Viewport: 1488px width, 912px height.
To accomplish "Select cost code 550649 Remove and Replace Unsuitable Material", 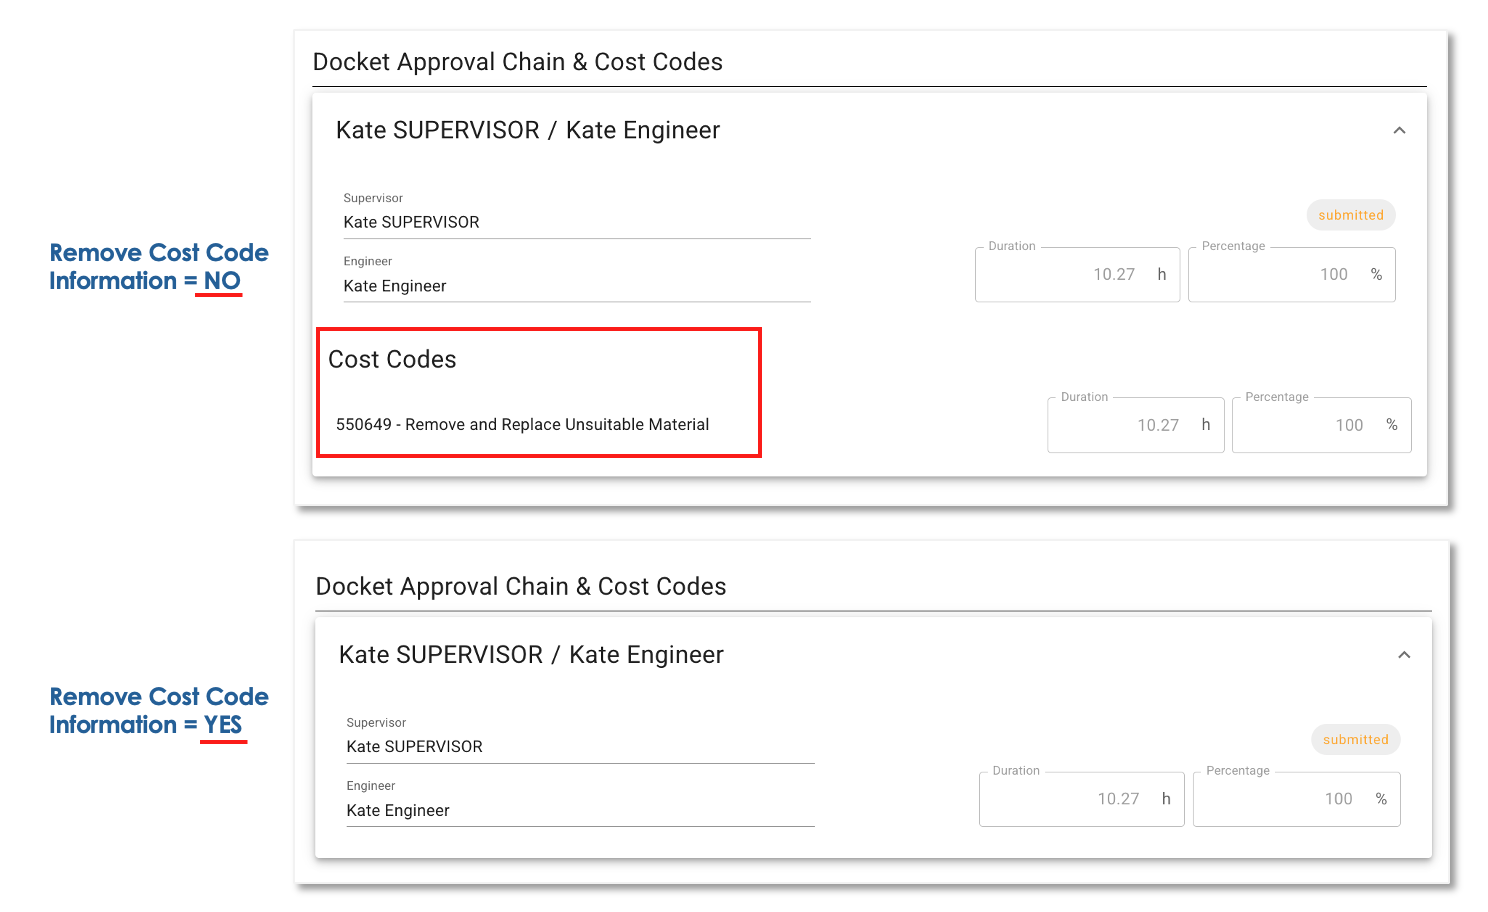I will coord(521,424).
